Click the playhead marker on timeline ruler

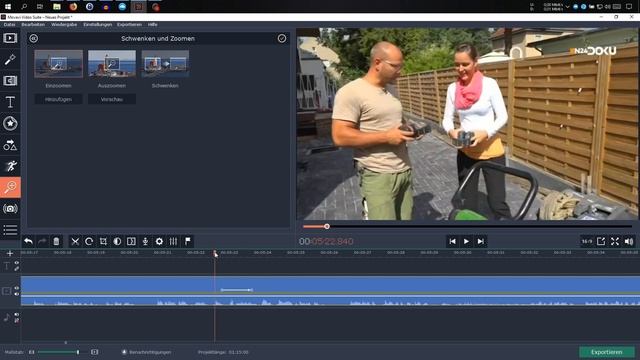pos(215,253)
